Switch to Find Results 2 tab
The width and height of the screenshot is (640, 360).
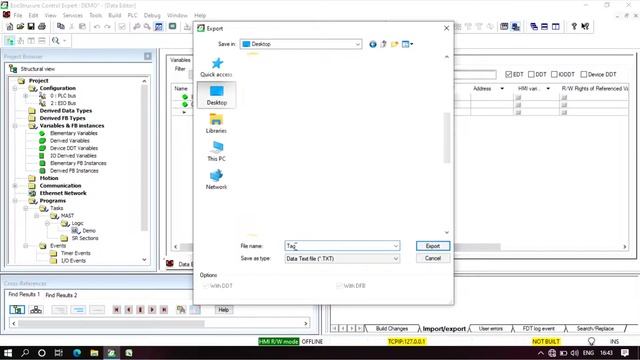pos(61,295)
